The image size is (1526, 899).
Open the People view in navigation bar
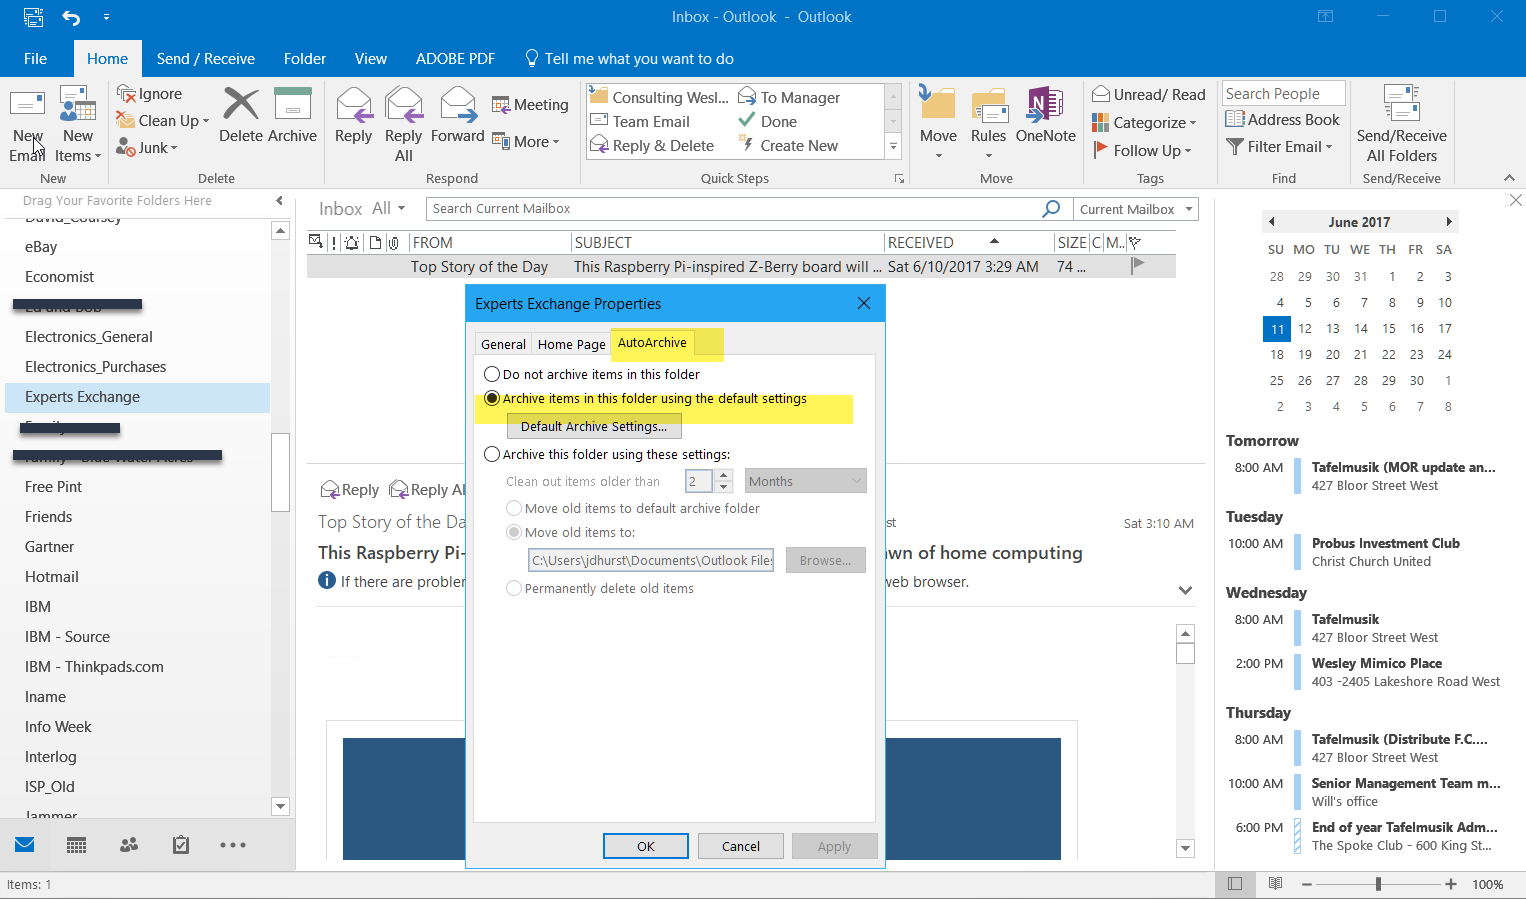click(129, 845)
